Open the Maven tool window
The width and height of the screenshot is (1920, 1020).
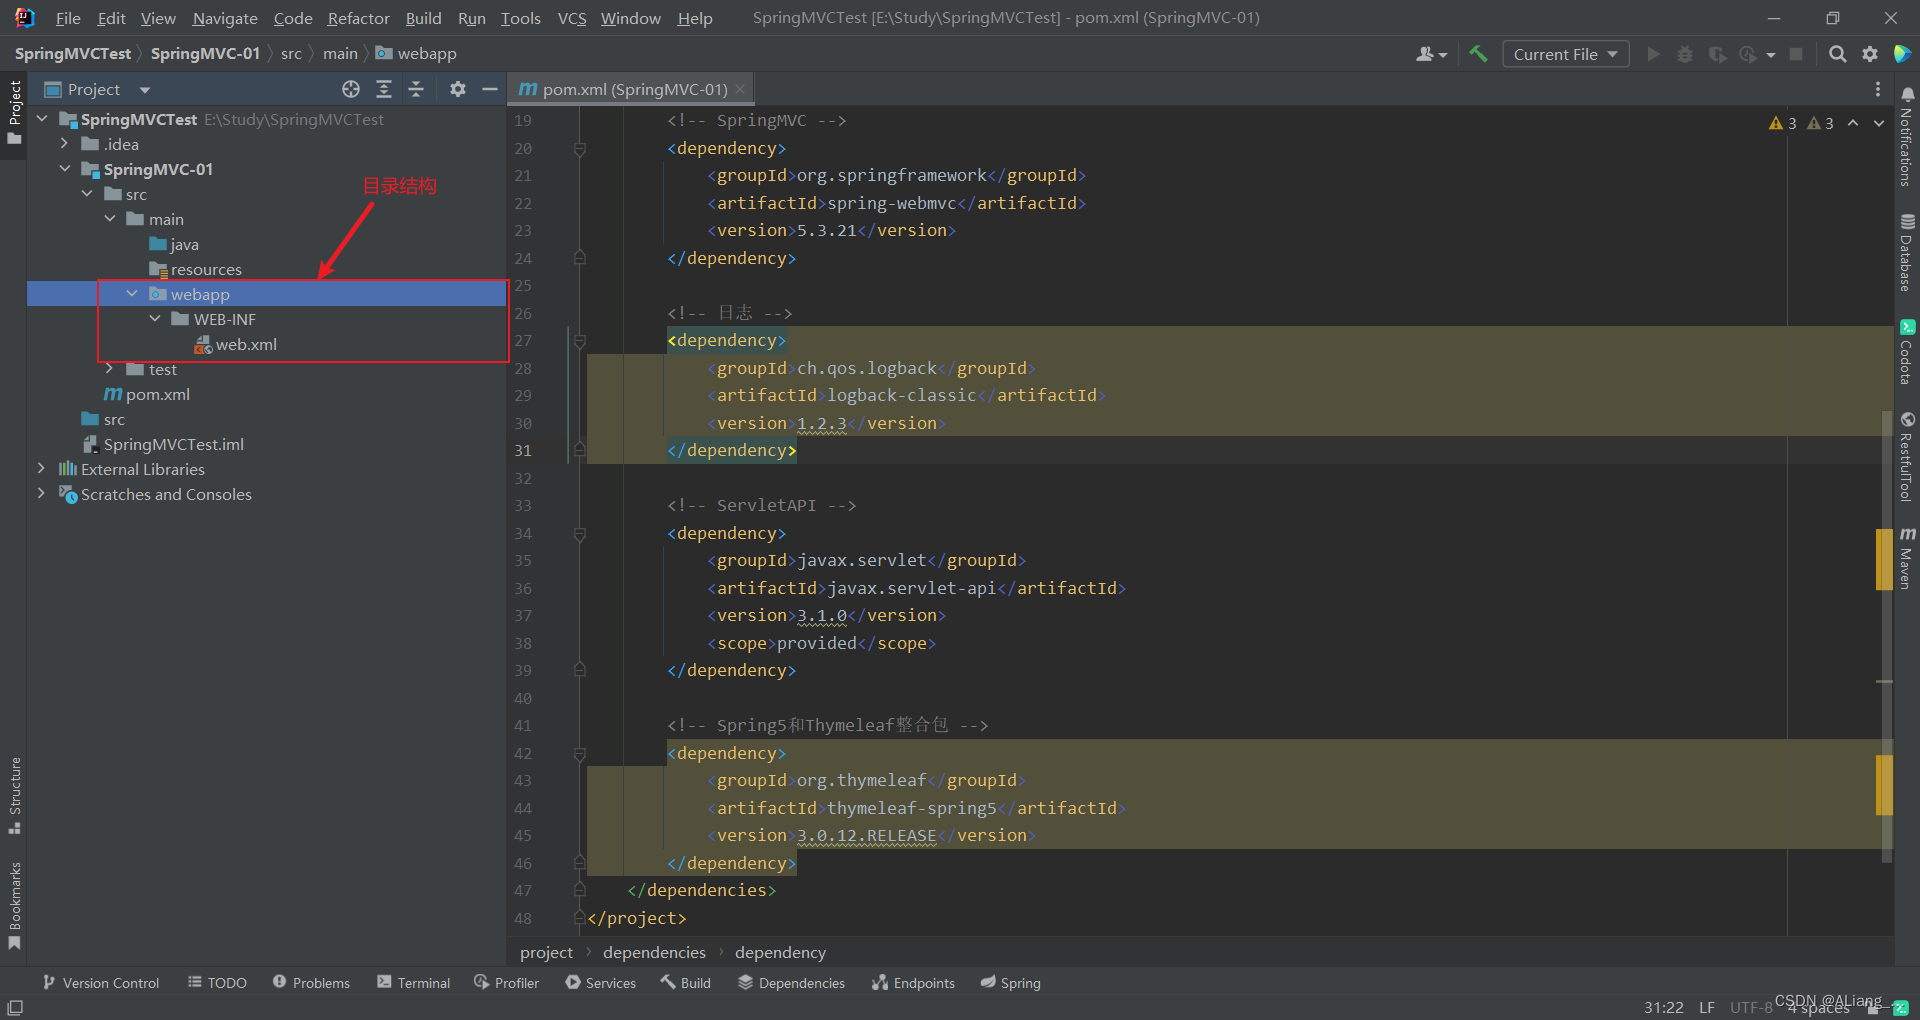click(x=1907, y=558)
